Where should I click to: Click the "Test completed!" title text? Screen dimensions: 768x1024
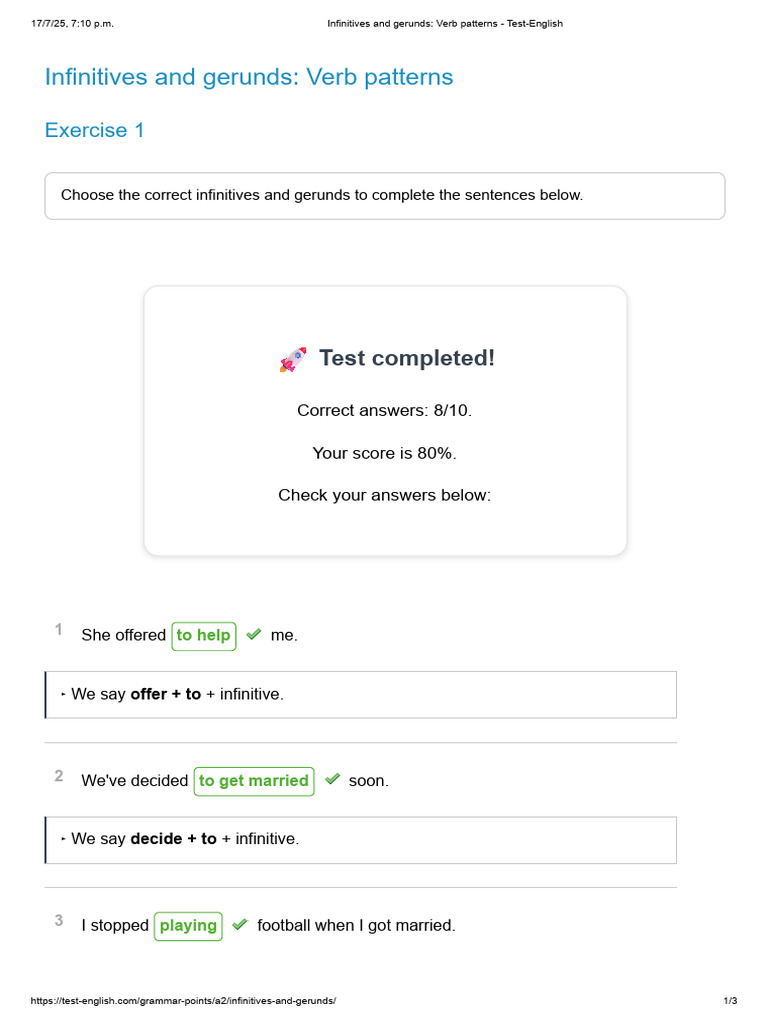coord(407,358)
